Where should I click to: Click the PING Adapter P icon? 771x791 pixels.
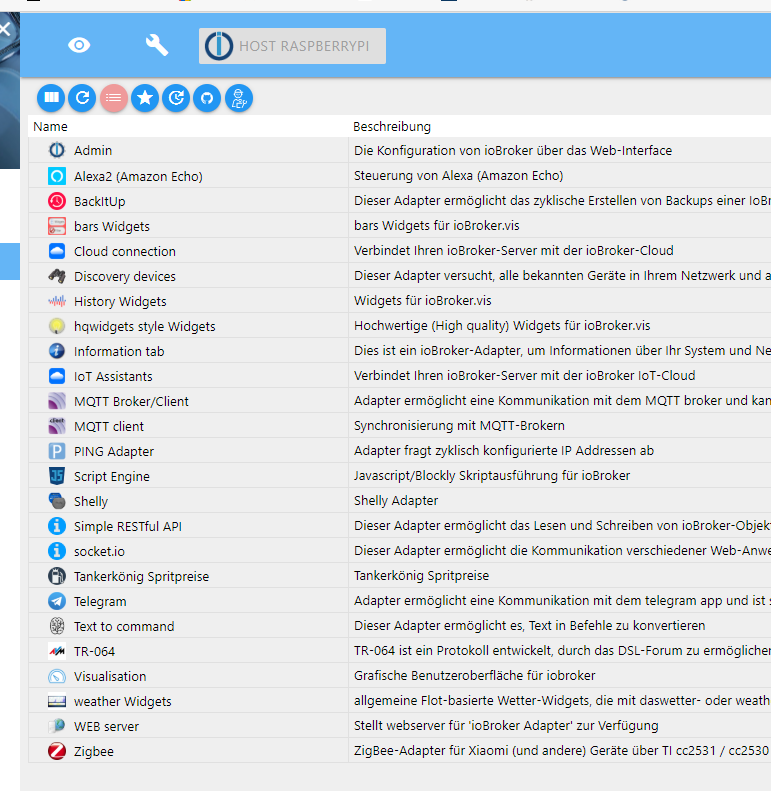click(x=57, y=451)
